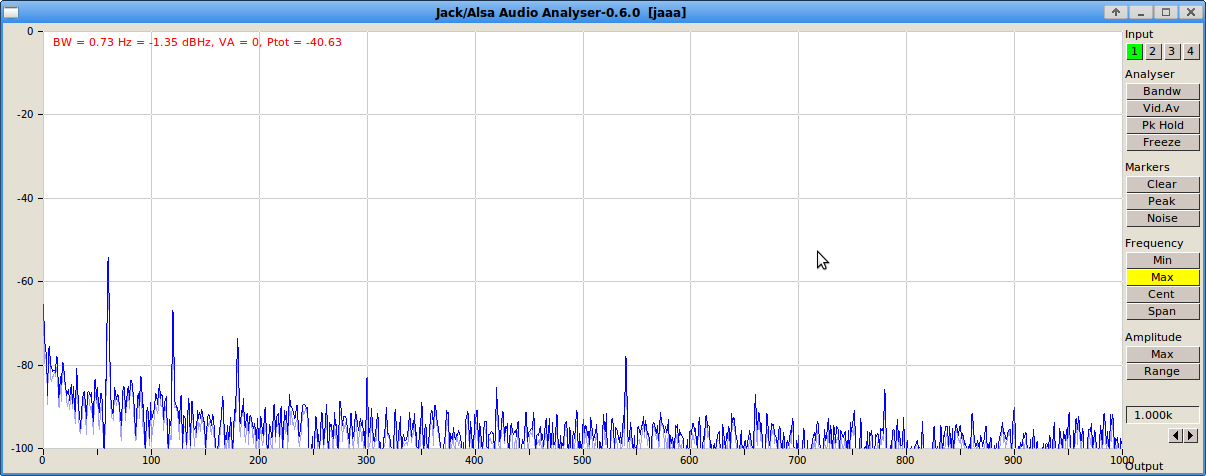Click the Bandw analyser button
The height and width of the screenshot is (476, 1206).
pos(1162,91)
